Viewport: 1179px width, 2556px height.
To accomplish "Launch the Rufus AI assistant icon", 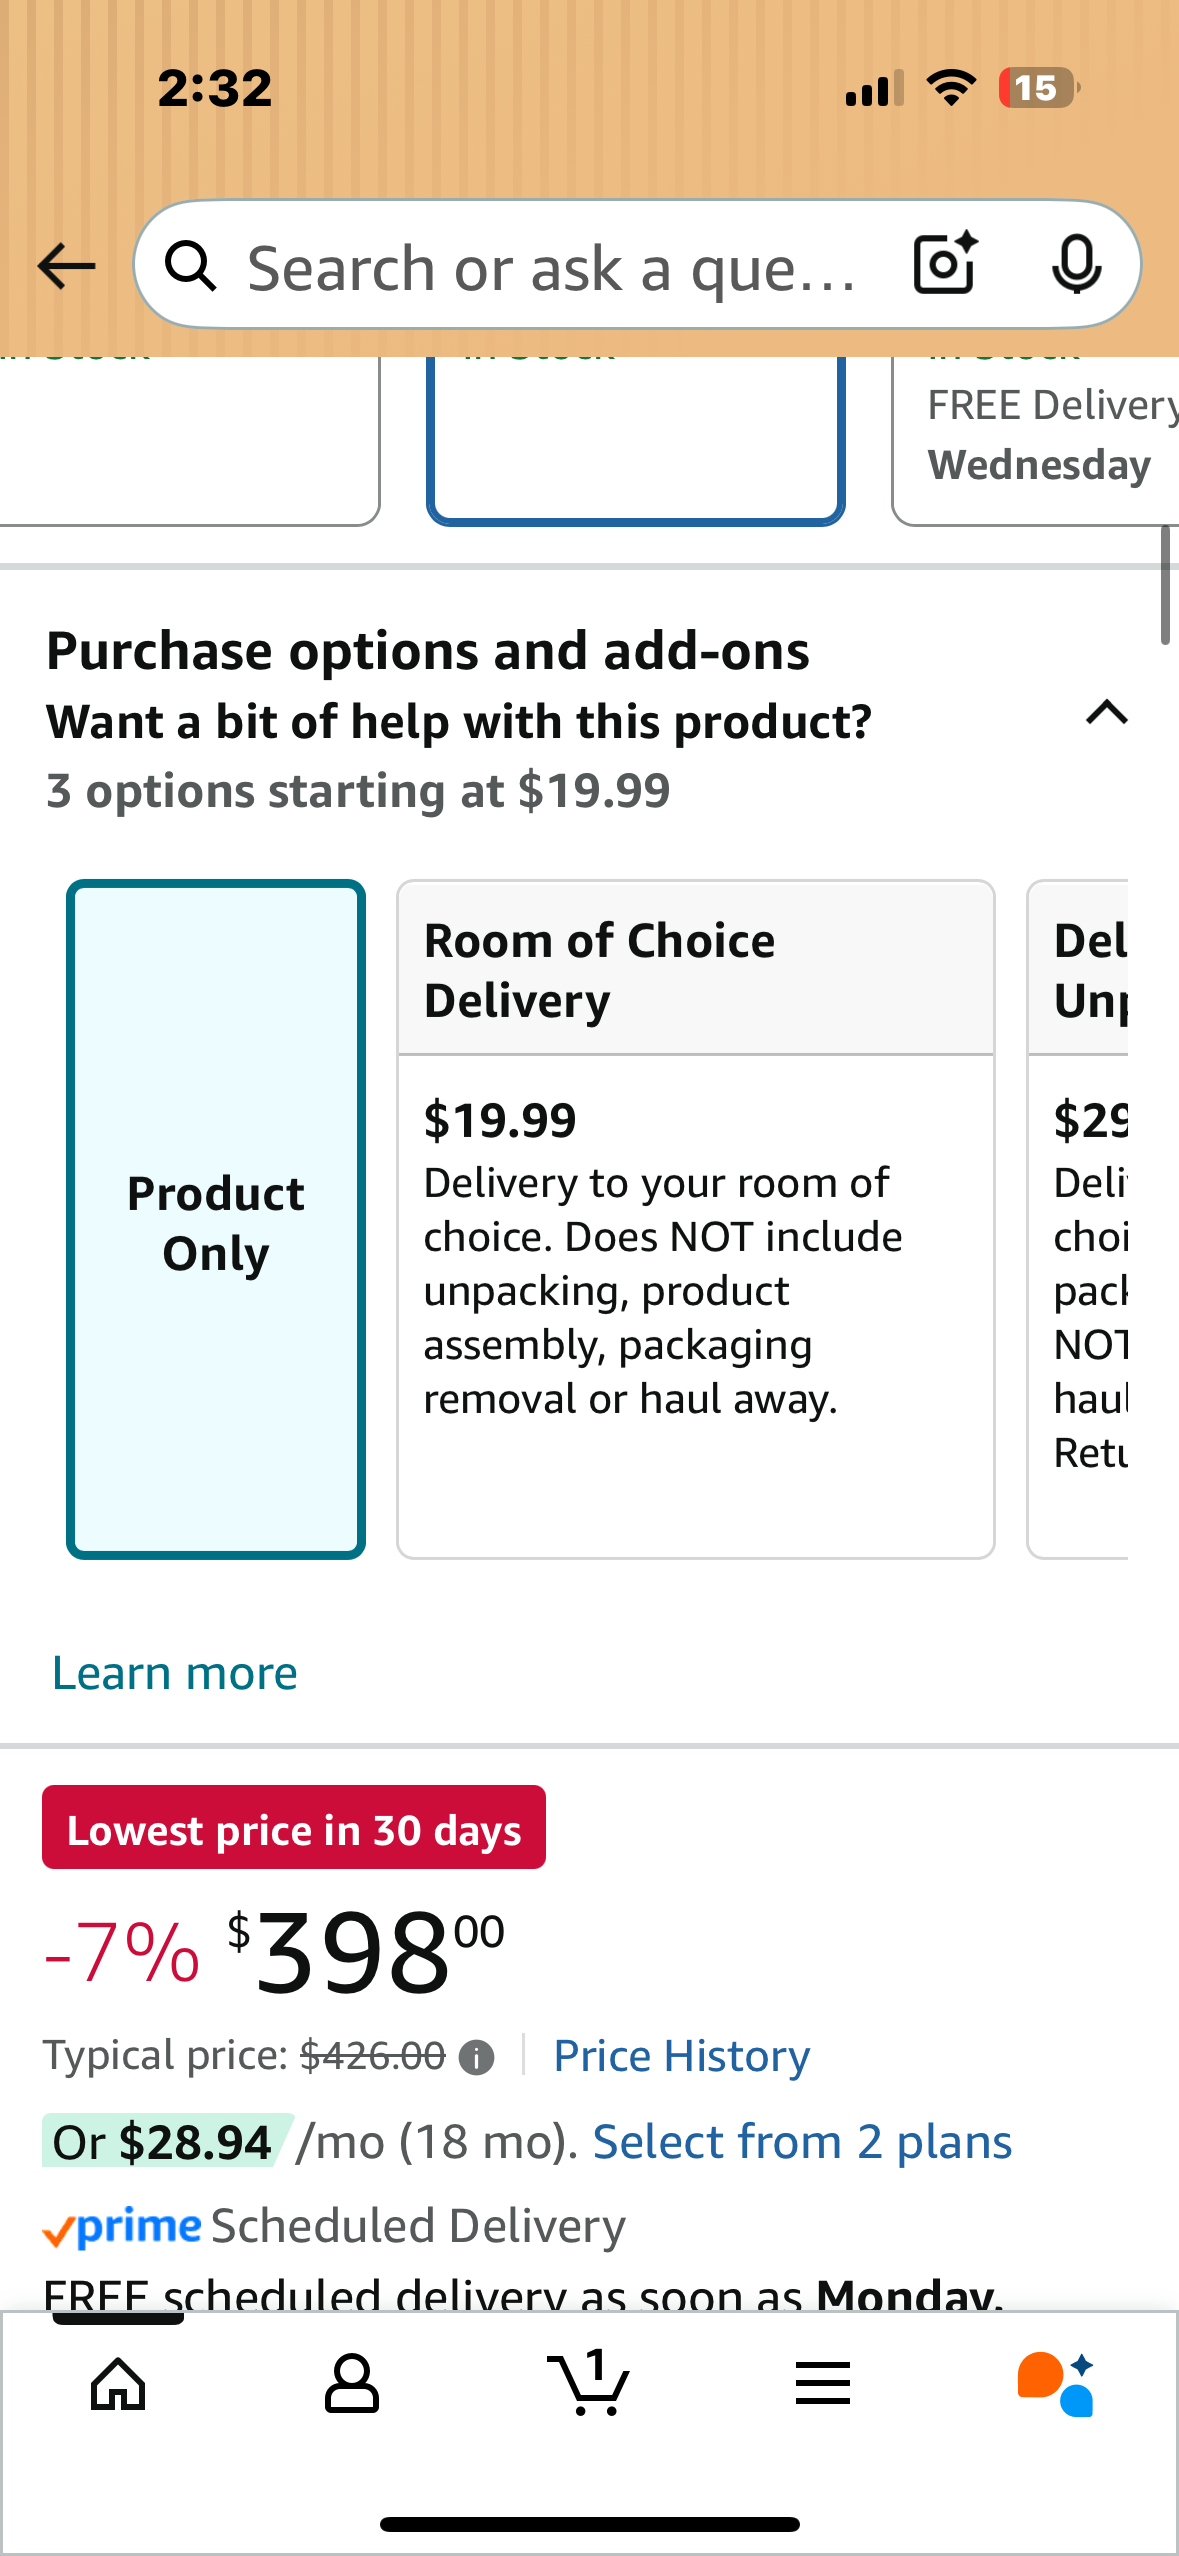I will 1056,2384.
